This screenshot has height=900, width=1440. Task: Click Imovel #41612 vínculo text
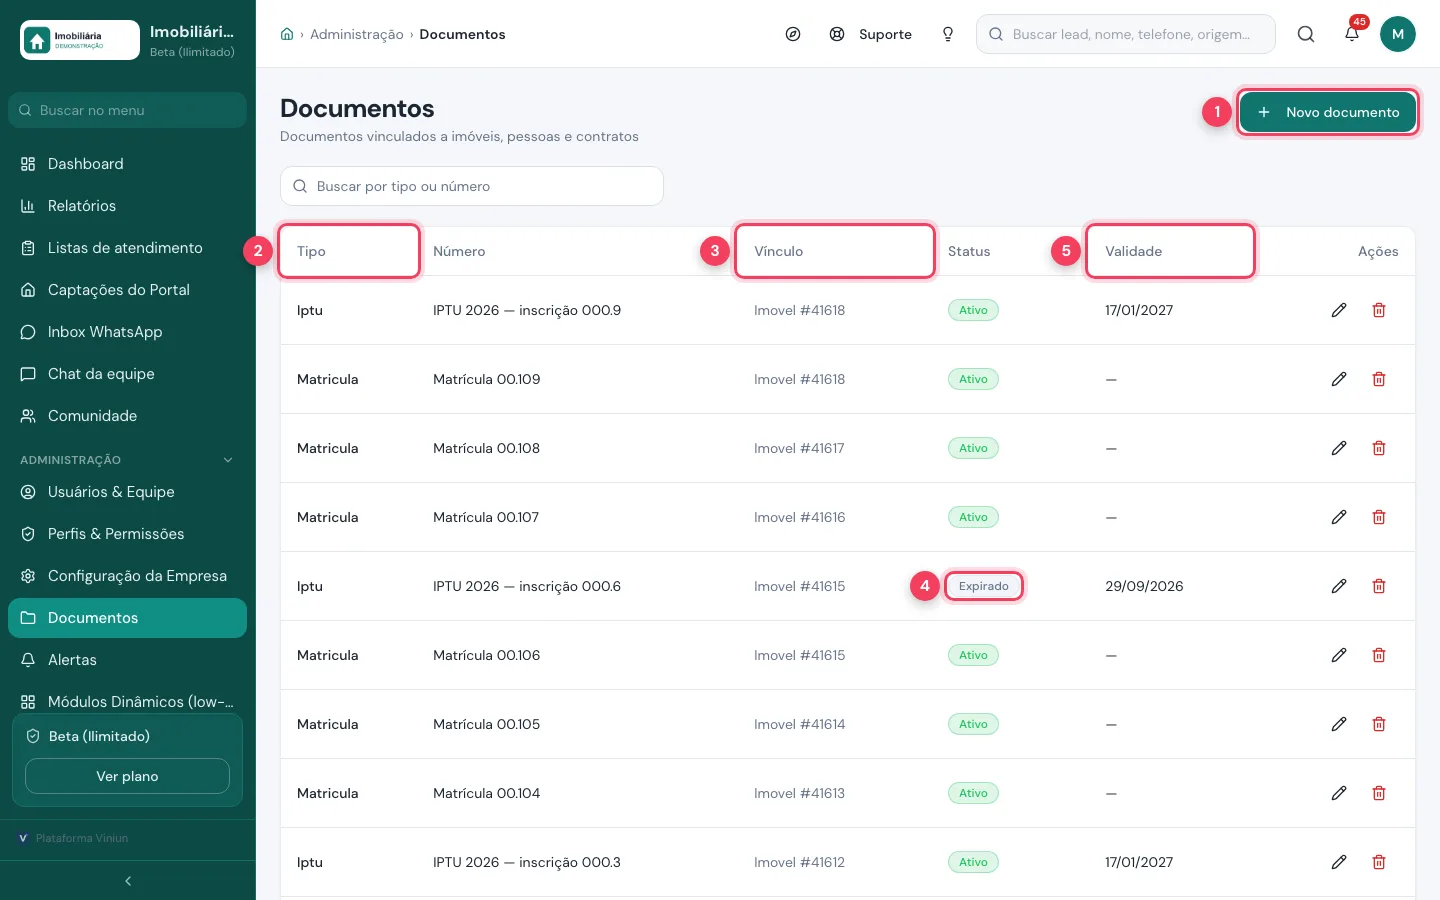(x=799, y=862)
